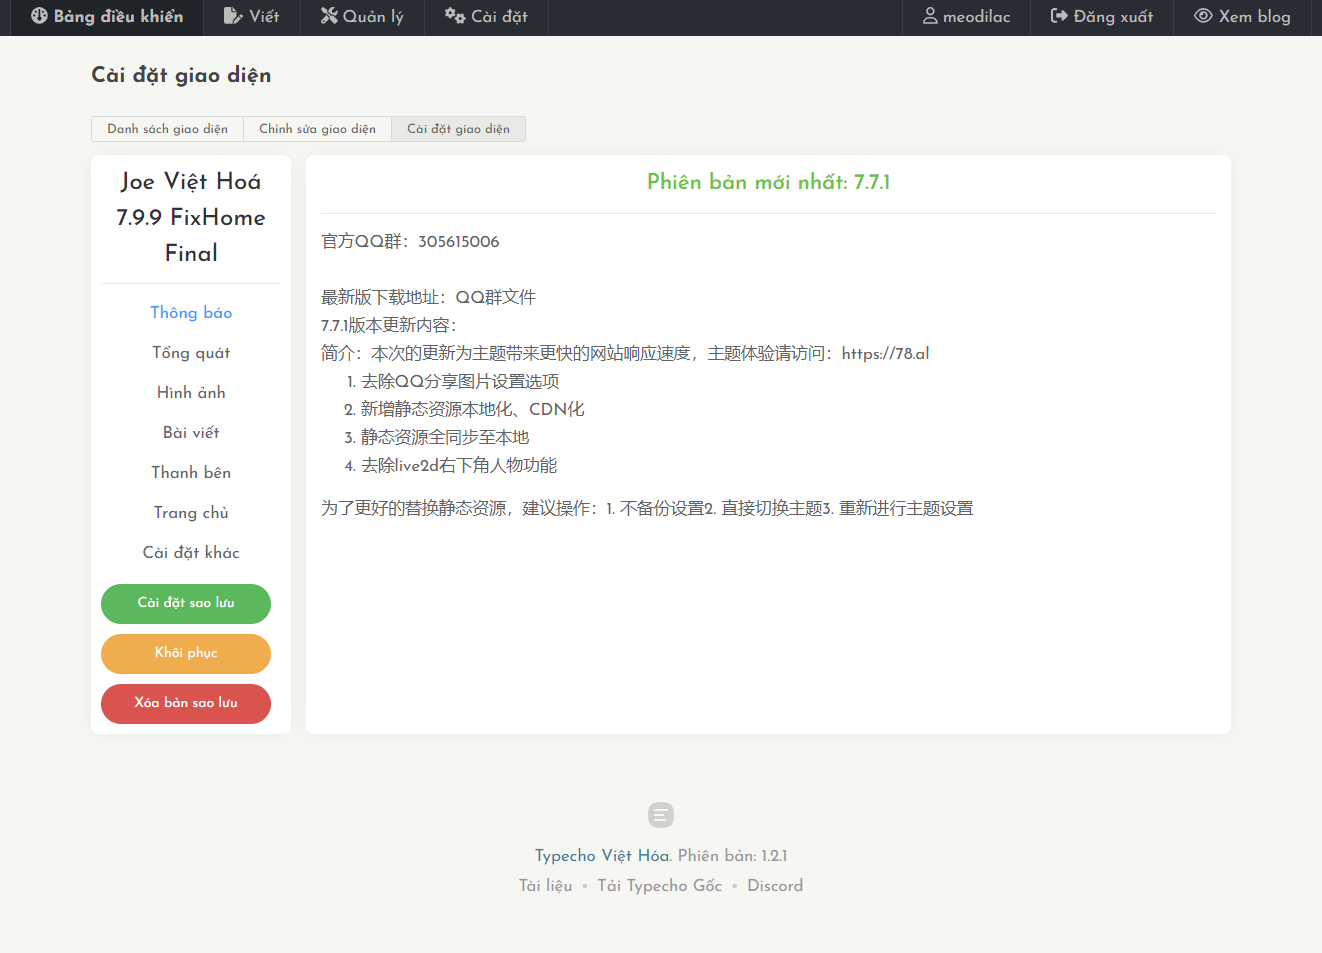This screenshot has width=1322, height=953.
Task: Click the dashboard icon beside Bảng điều khiển
Action: click(x=39, y=16)
